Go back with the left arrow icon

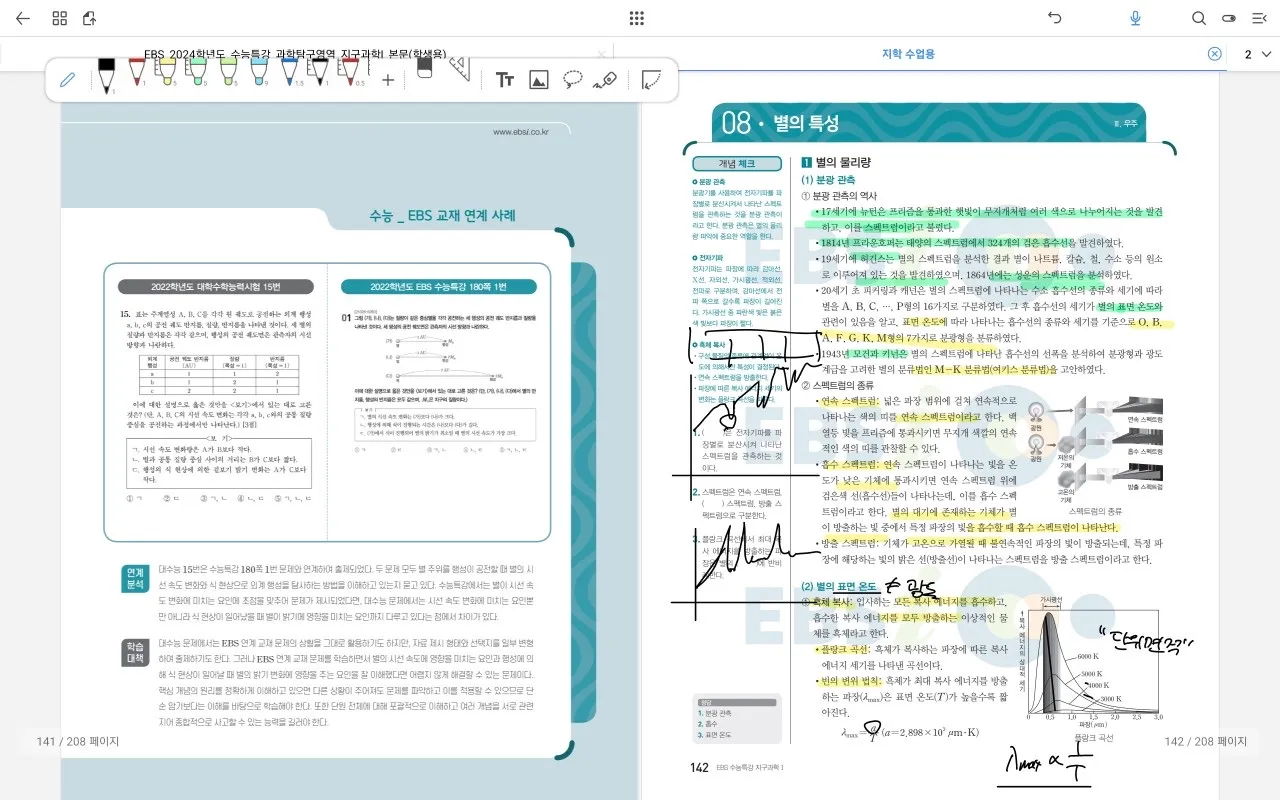(23, 18)
